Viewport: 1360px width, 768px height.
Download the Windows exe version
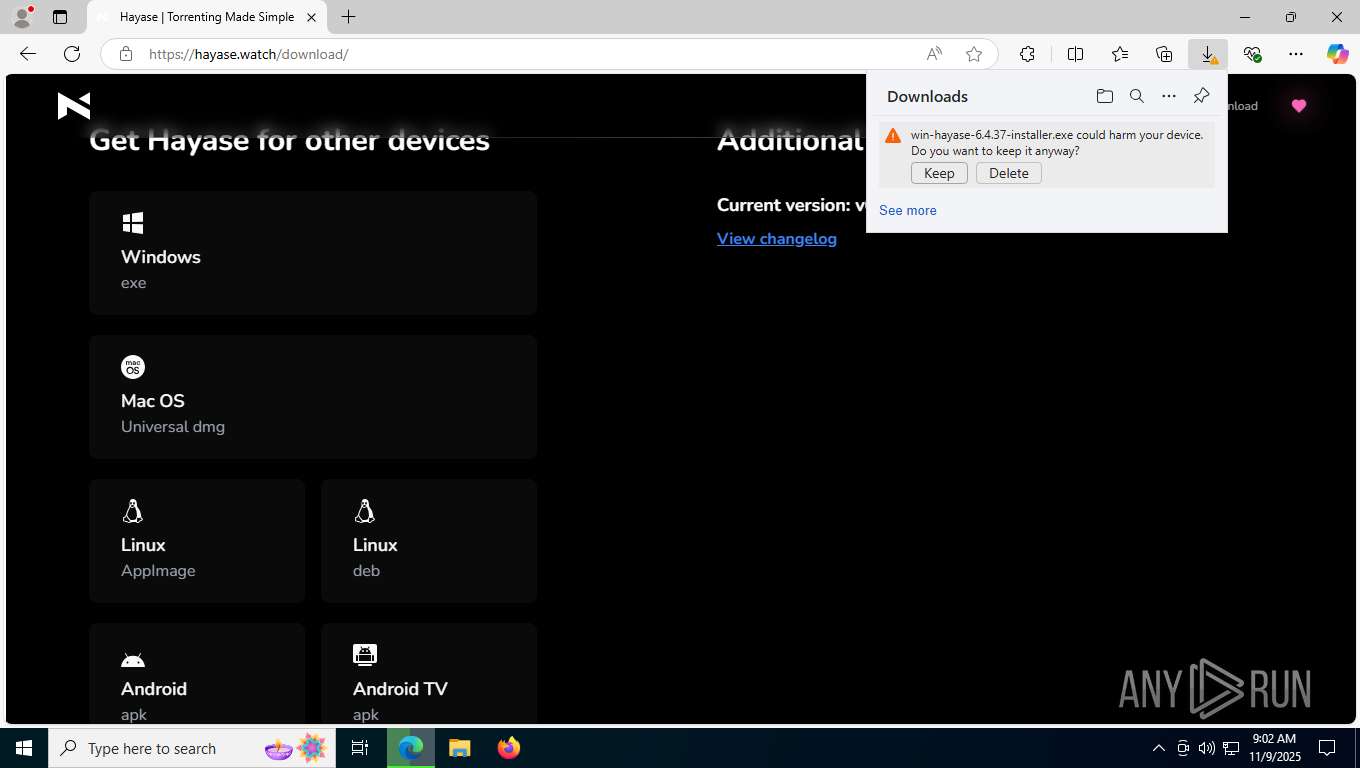pos(313,253)
